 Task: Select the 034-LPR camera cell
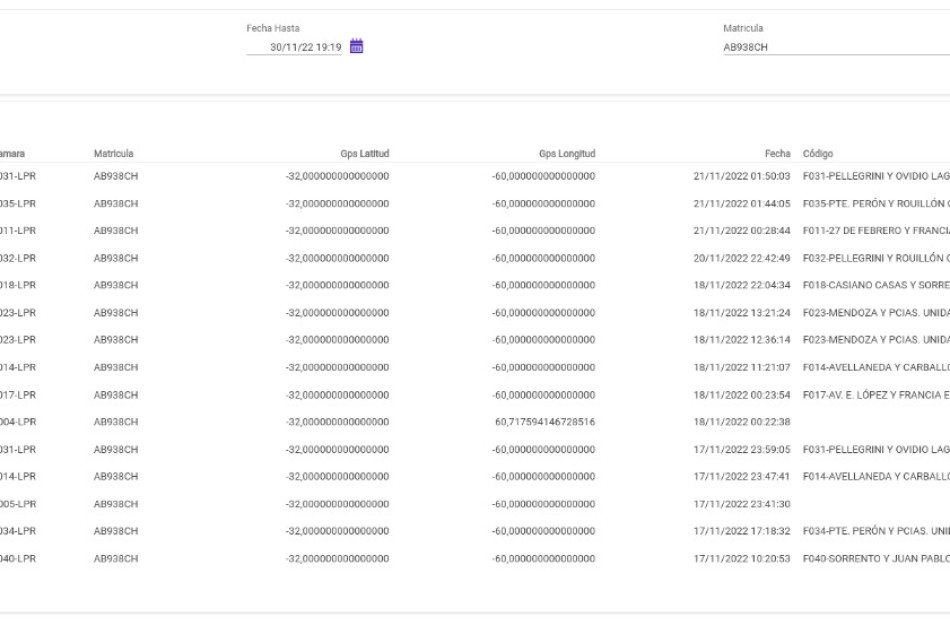17,531
